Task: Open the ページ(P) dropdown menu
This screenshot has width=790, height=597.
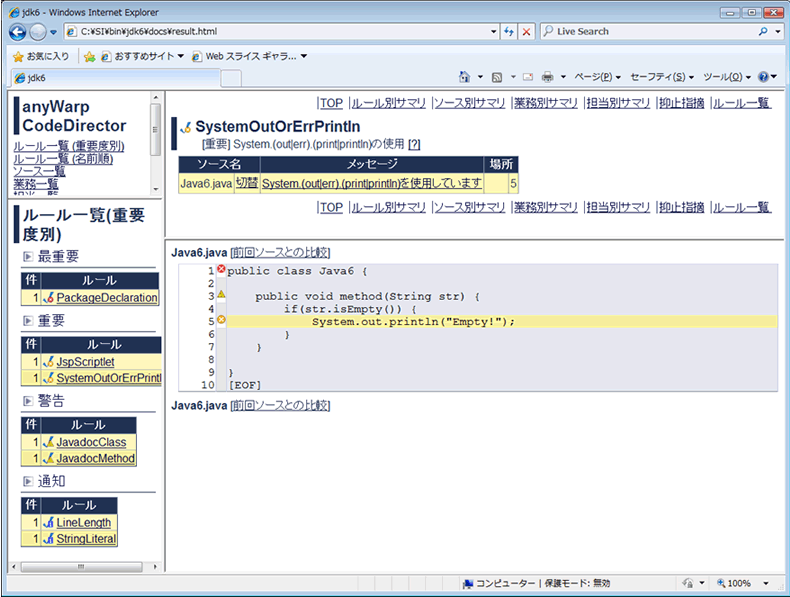Action: (x=597, y=77)
